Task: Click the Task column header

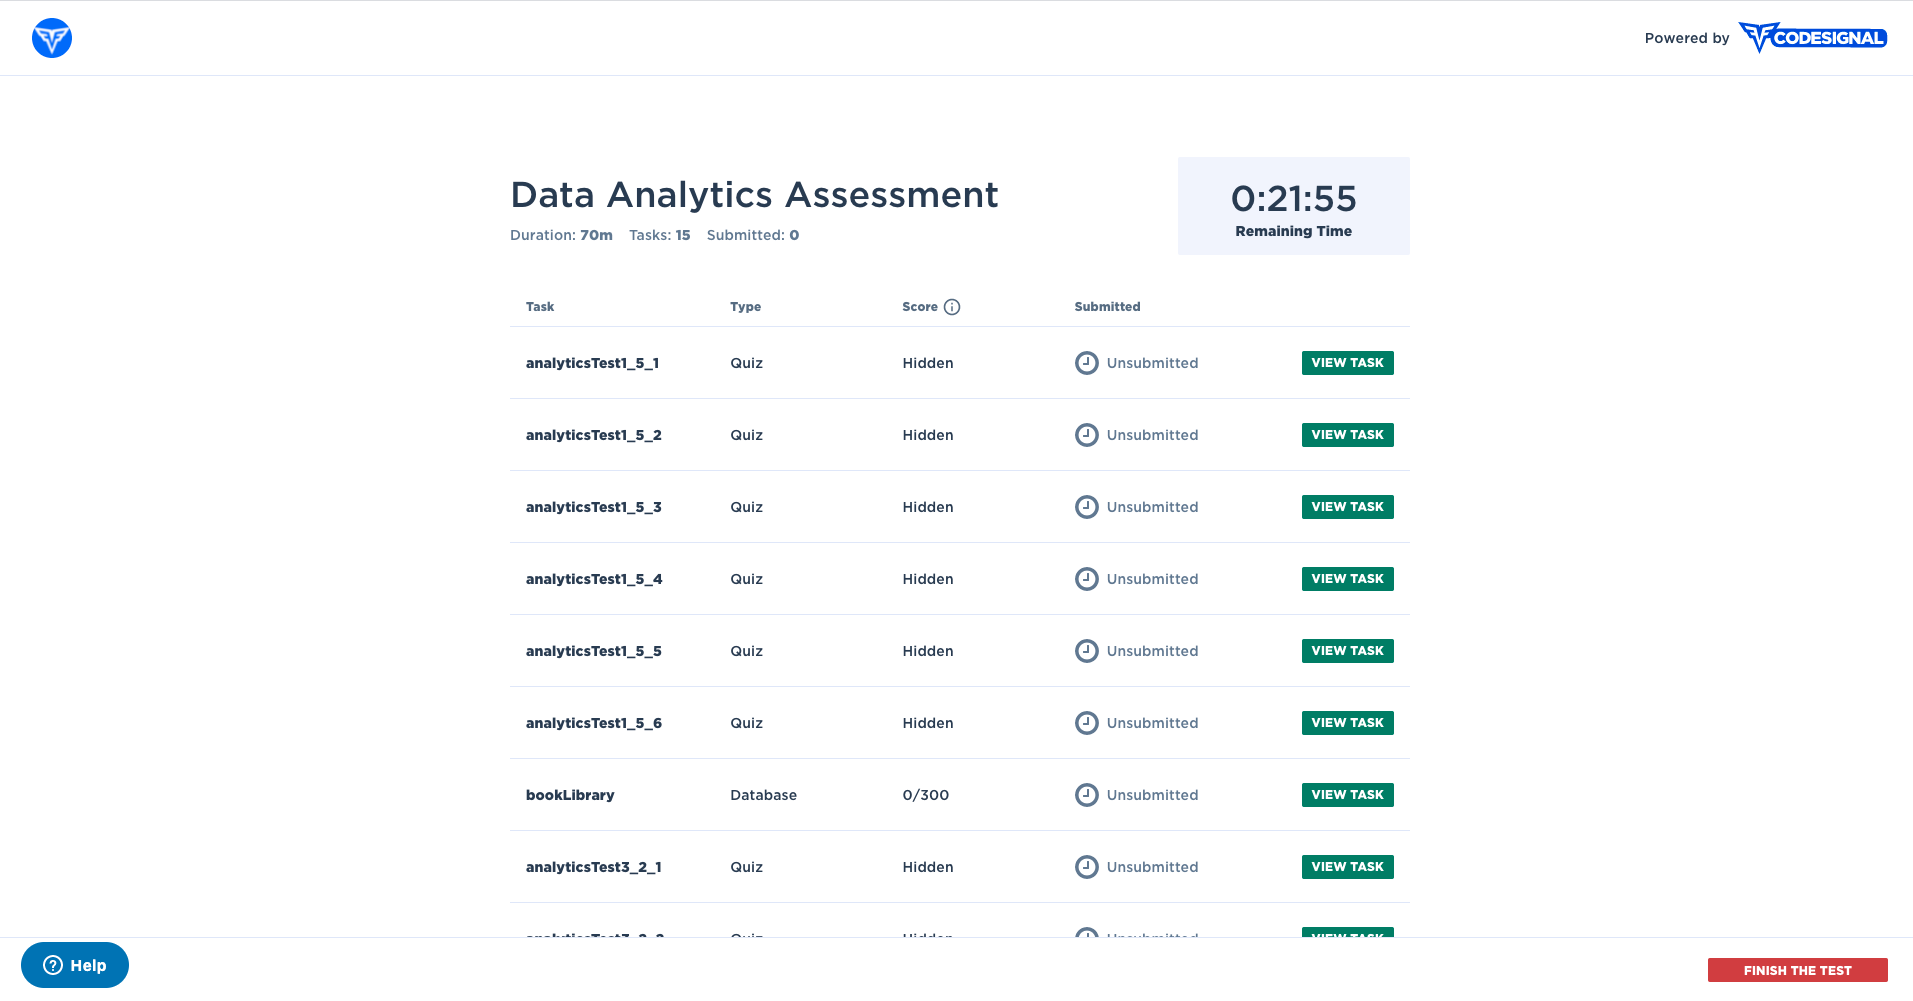Action: click(x=540, y=307)
